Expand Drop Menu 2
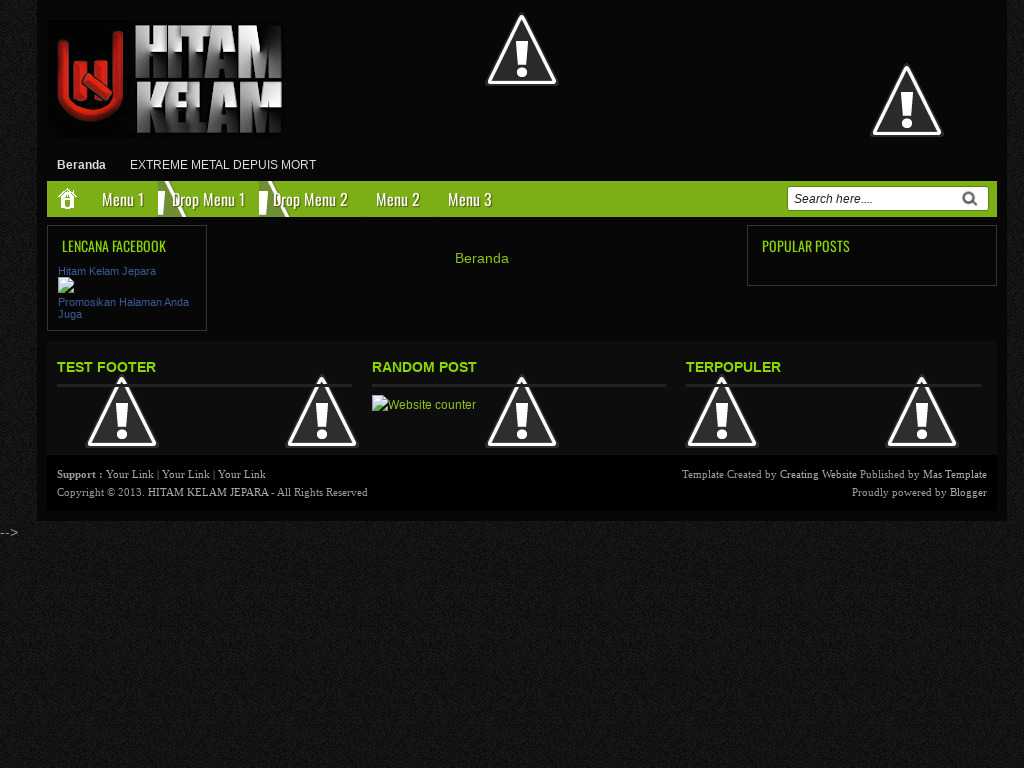Viewport: 1024px width, 768px height. pos(310,200)
